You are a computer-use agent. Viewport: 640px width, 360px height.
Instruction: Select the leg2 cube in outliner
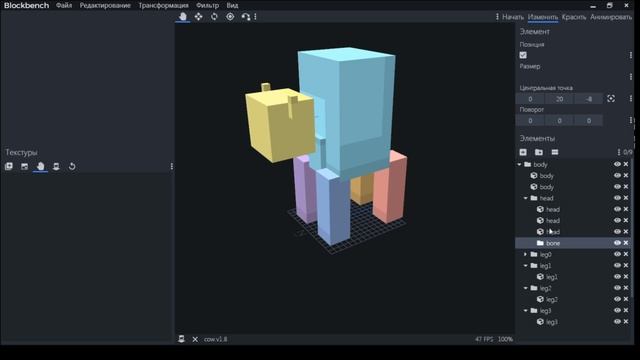(573, 299)
